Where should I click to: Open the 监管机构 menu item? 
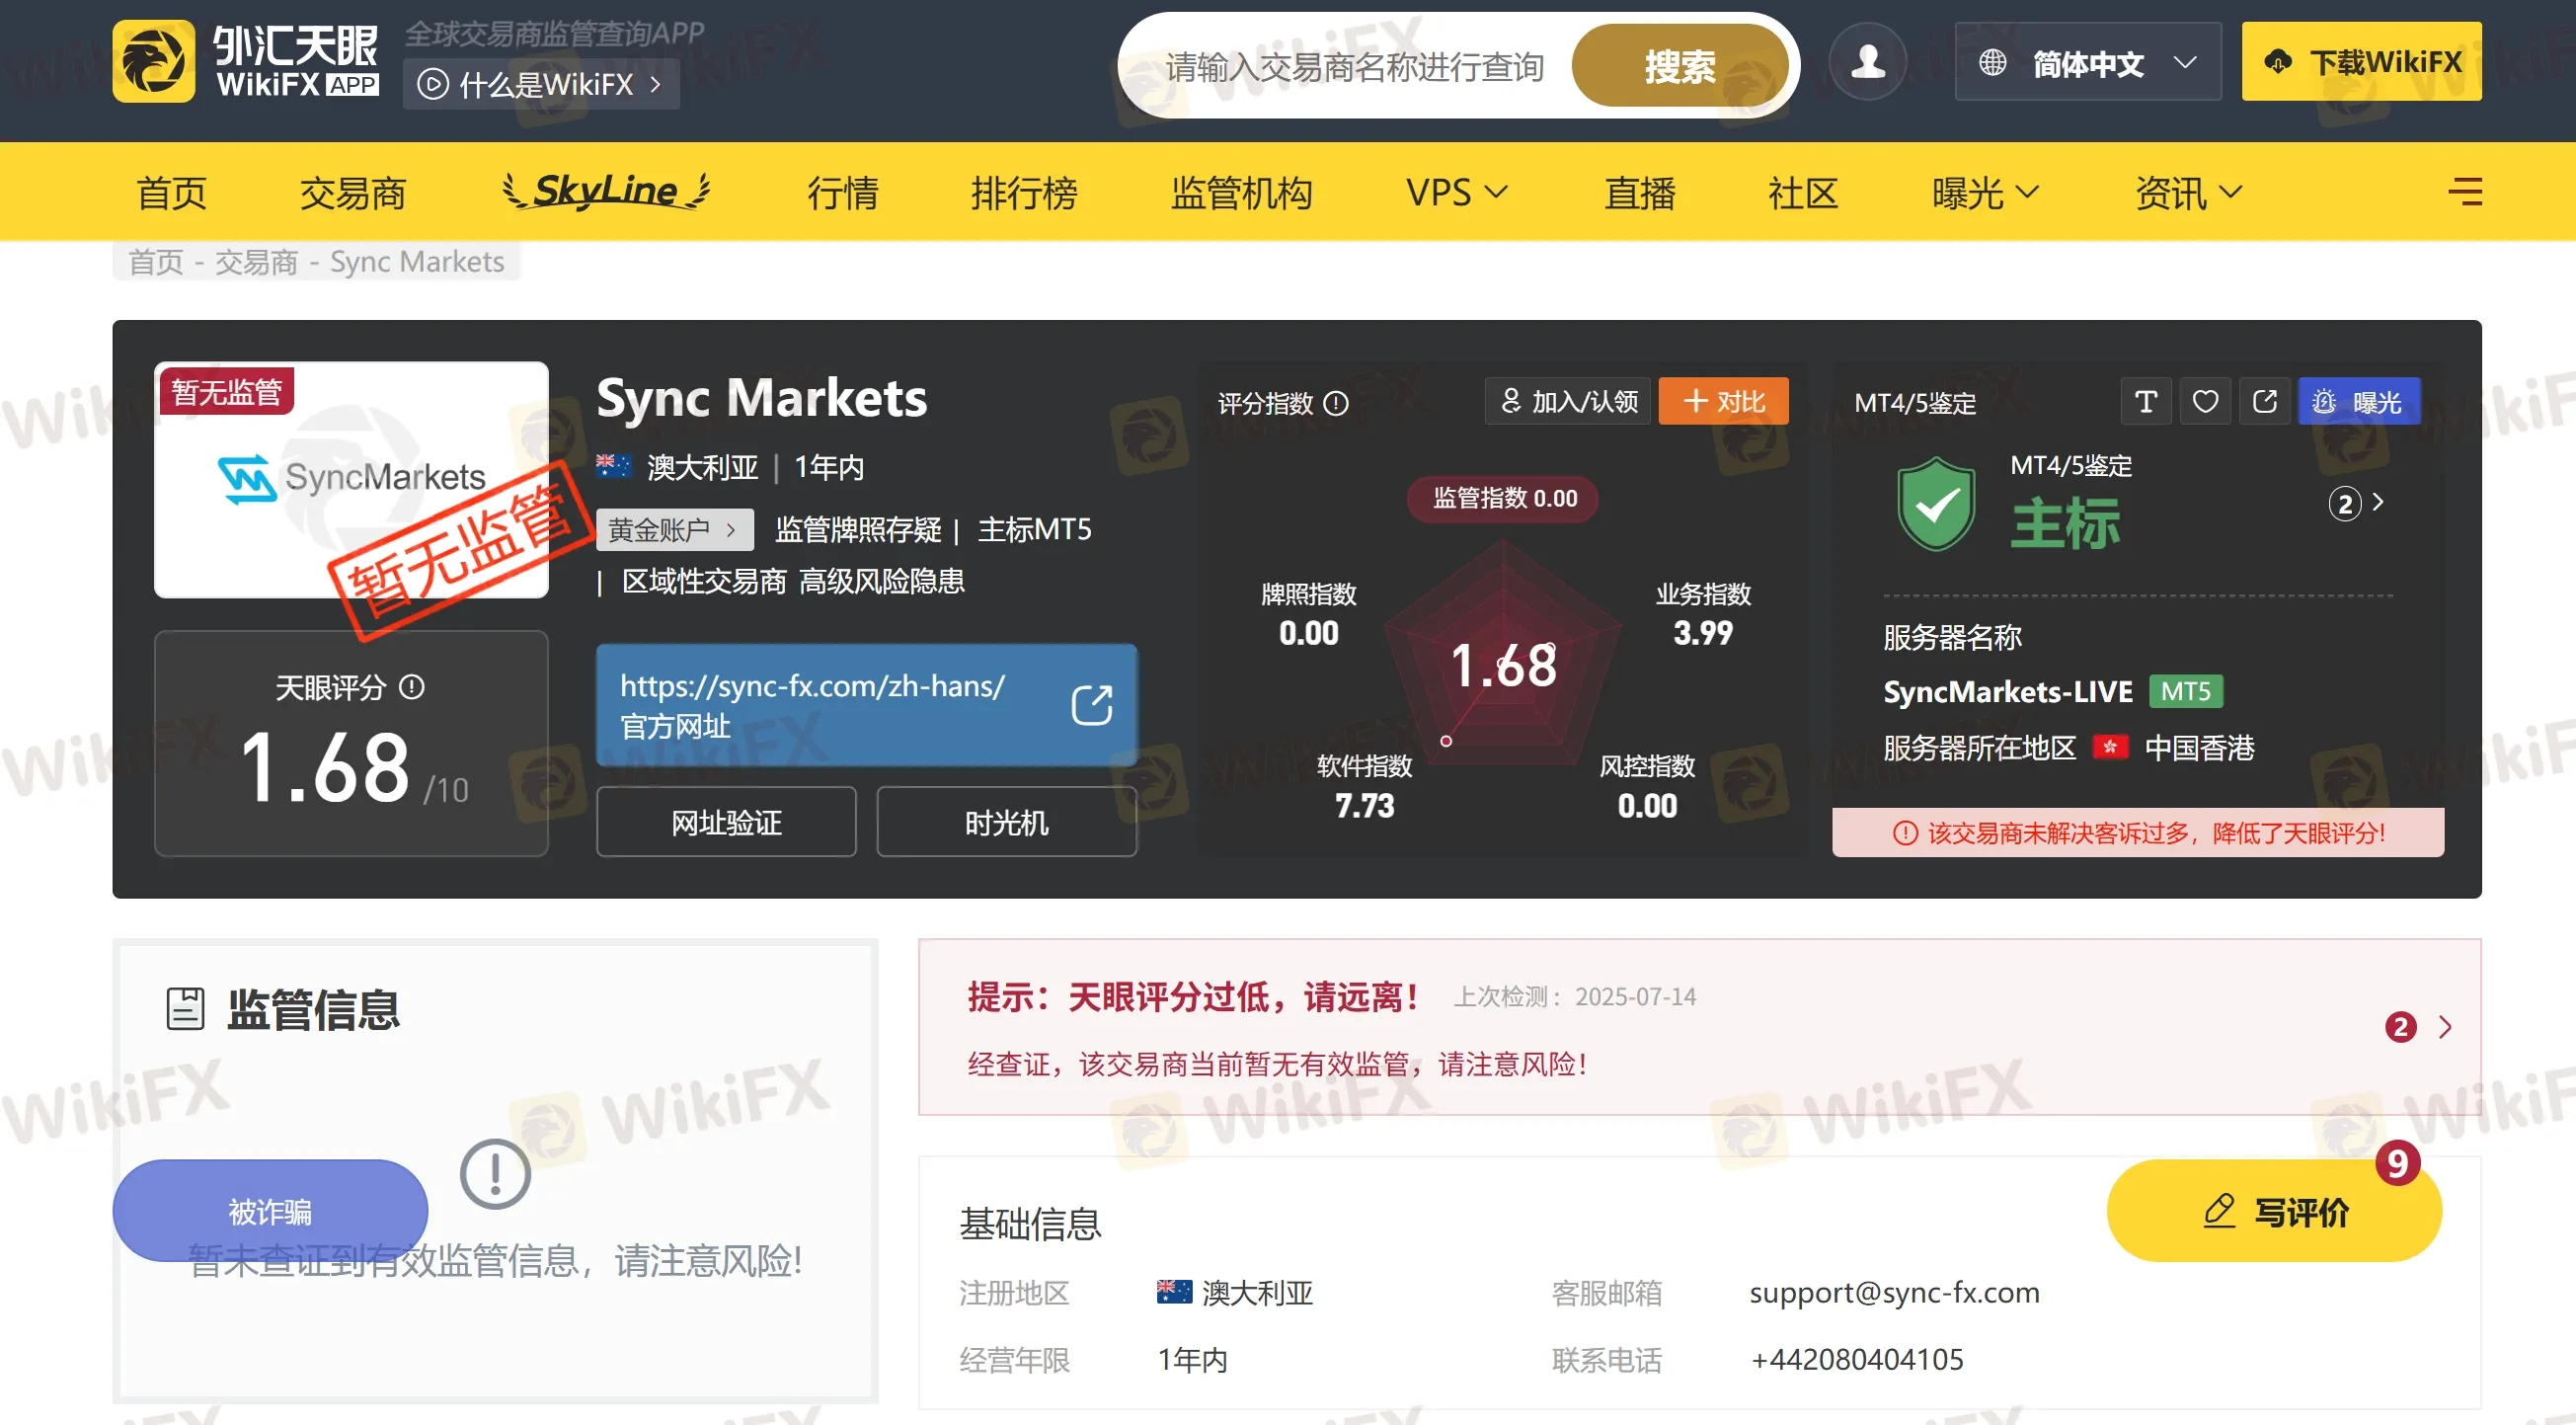(x=1241, y=192)
